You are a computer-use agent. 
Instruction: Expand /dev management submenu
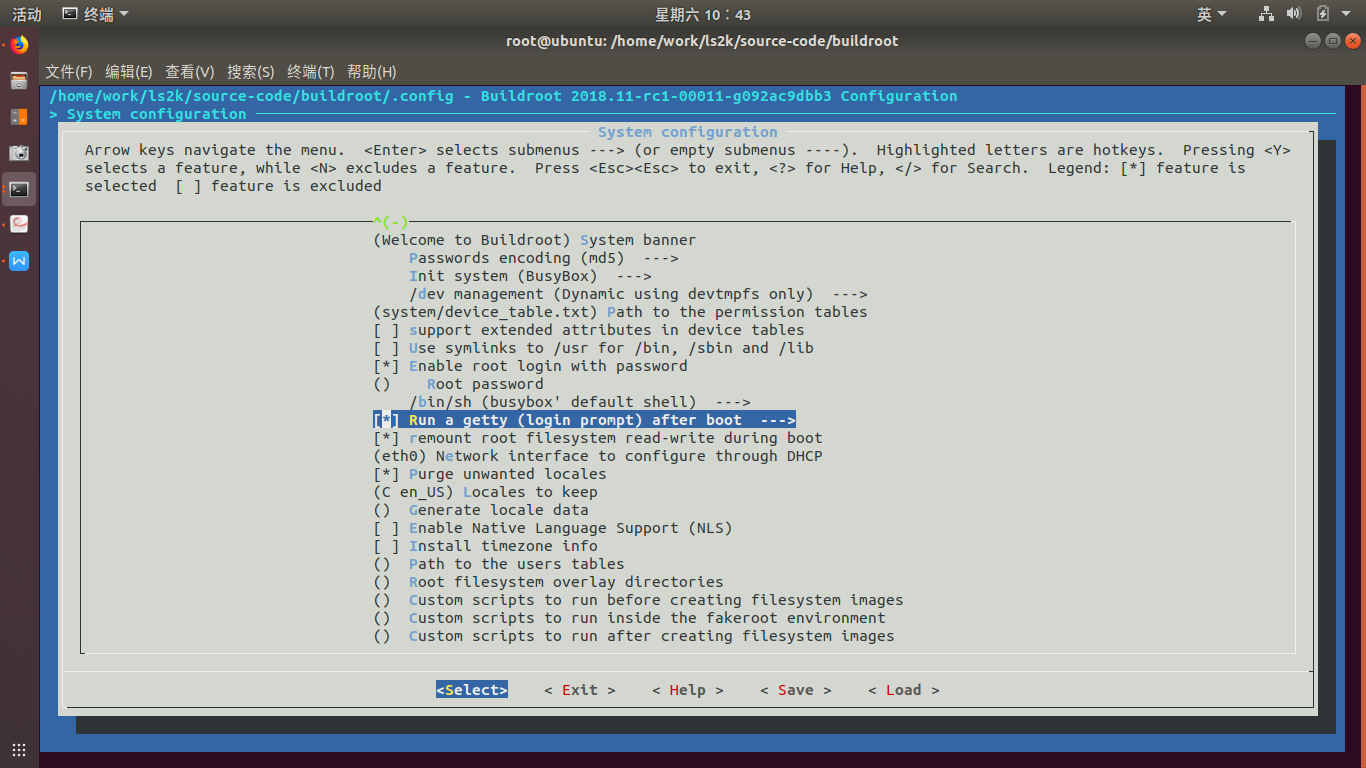[x=638, y=294]
